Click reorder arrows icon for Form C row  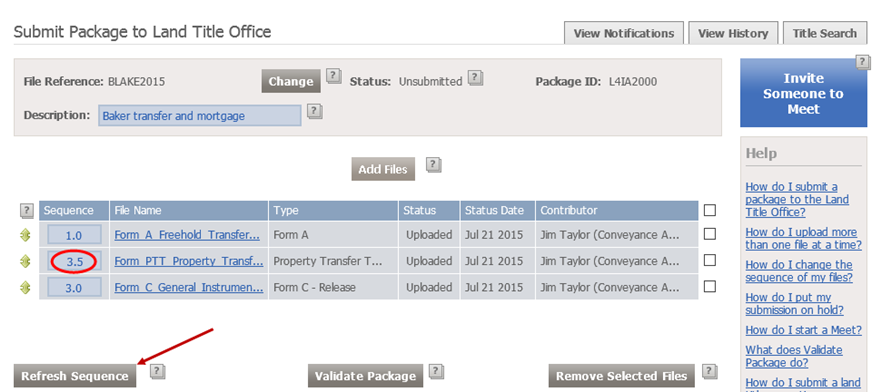(25, 287)
